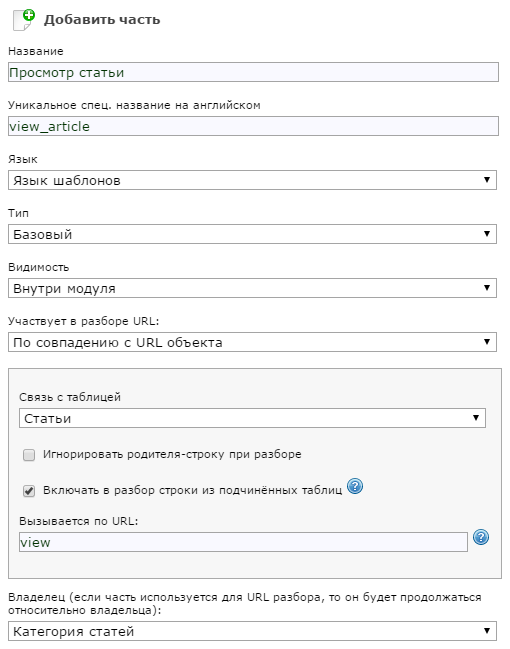This screenshot has height=649, width=510.
Task: Expand 'Участвует в разборе URL' dropdown
Action: [252, 342]
